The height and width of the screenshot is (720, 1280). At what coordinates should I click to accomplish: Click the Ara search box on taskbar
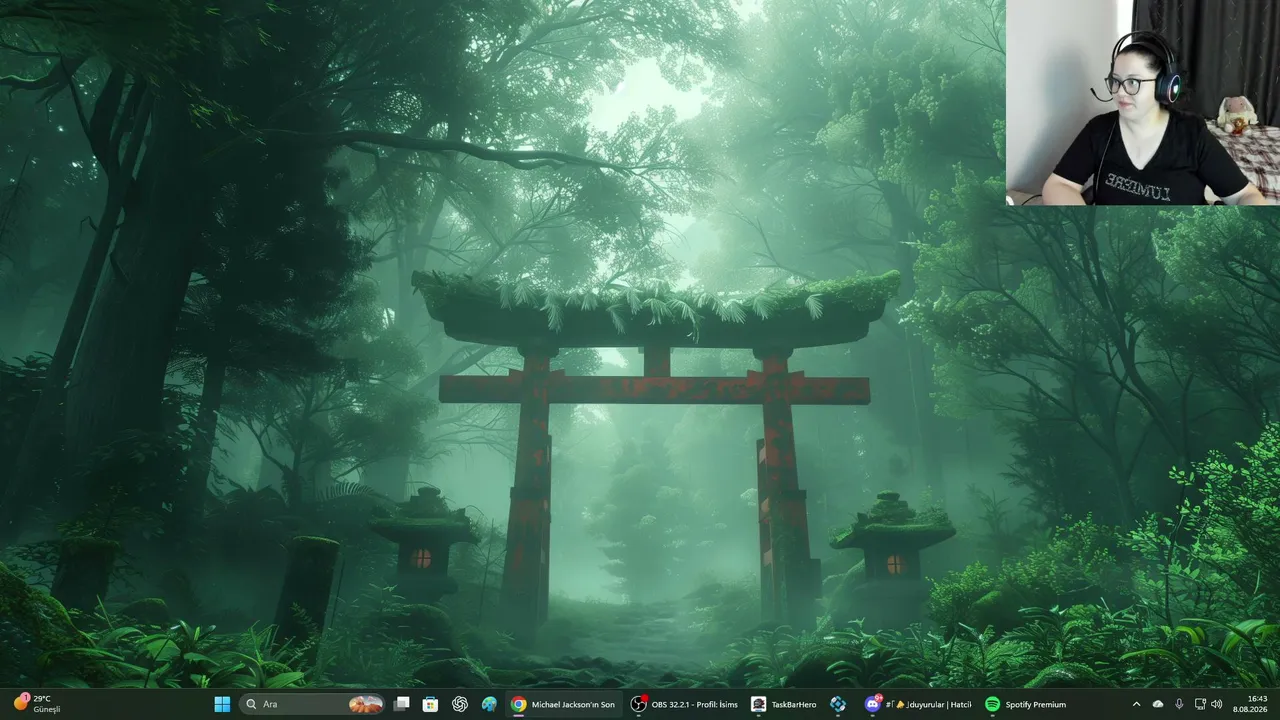click(313, 704)
